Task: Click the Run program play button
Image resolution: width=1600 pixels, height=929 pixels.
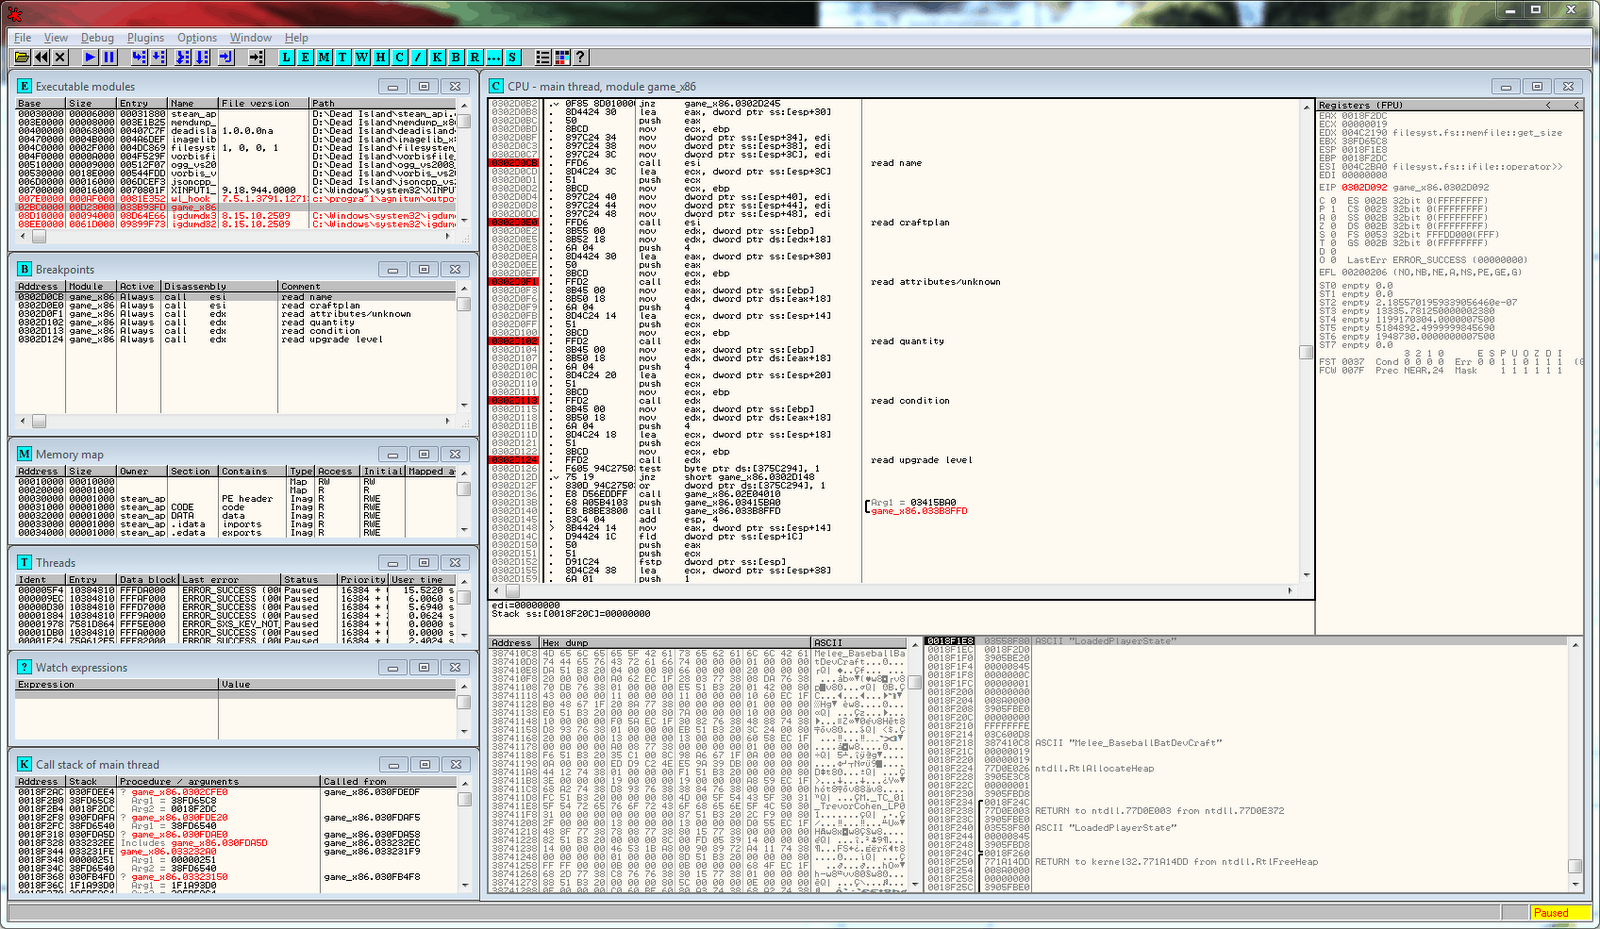Action: coord(90,58)
